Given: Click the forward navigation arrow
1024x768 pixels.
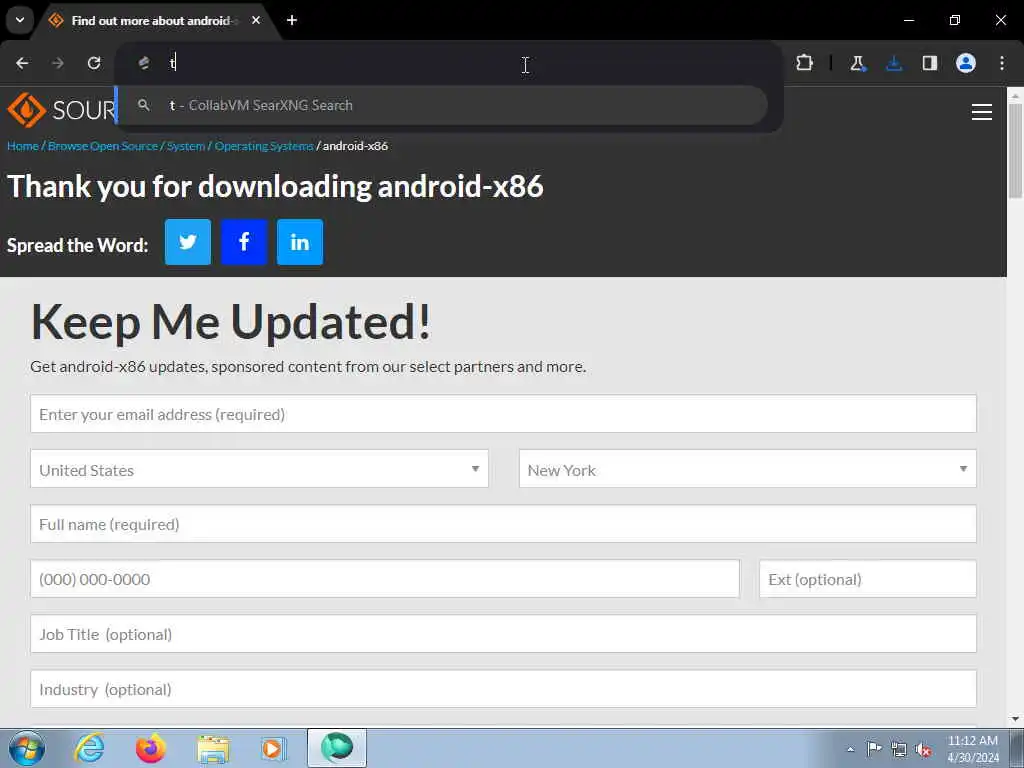Looking at the screenshot, I should (x=58, y=63).
